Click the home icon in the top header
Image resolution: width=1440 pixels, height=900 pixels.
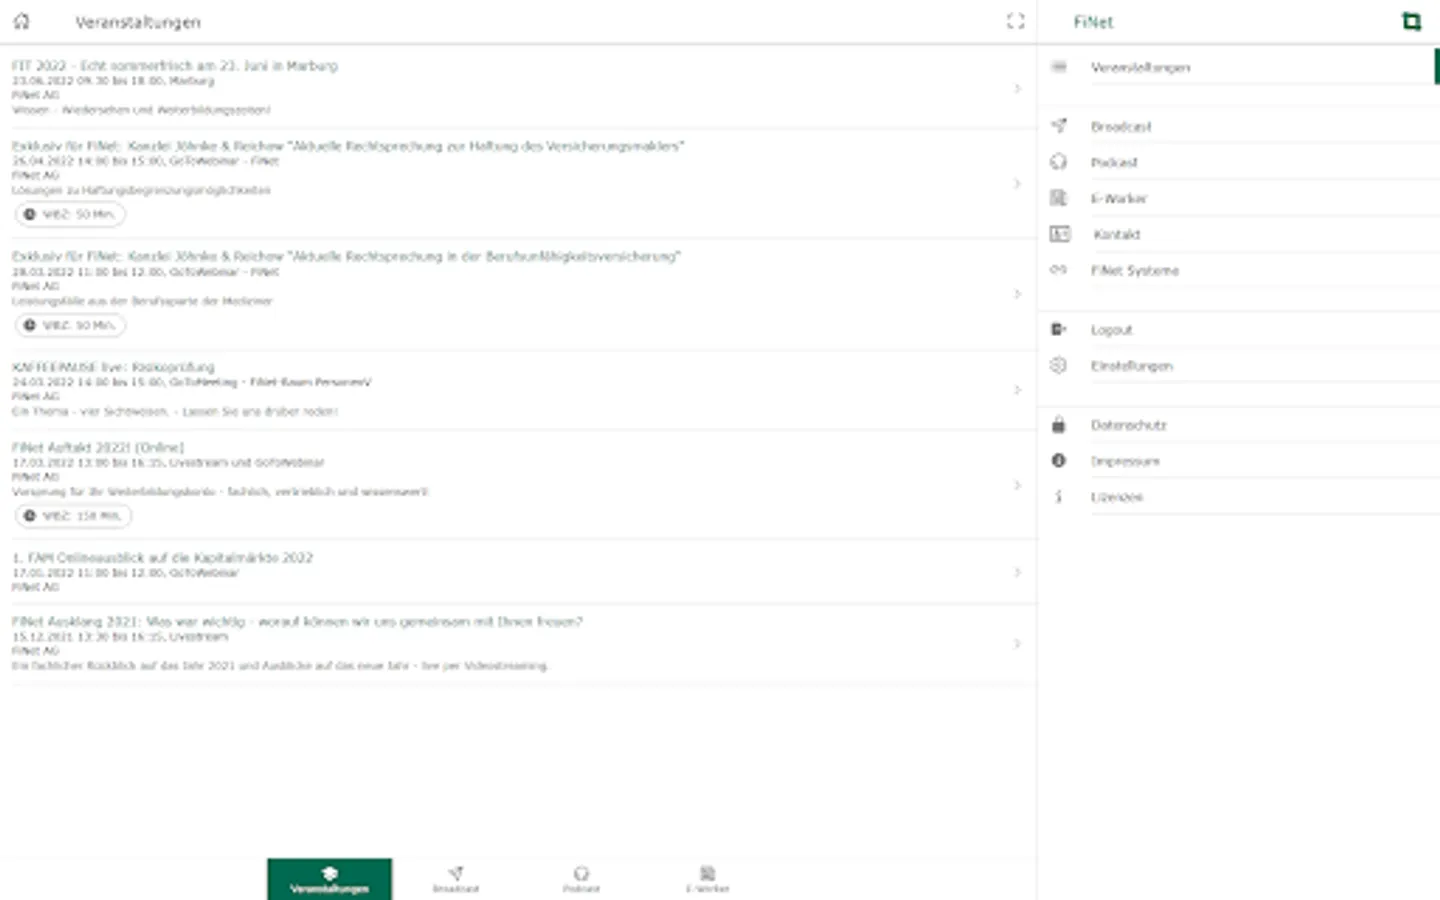[22, 21]
